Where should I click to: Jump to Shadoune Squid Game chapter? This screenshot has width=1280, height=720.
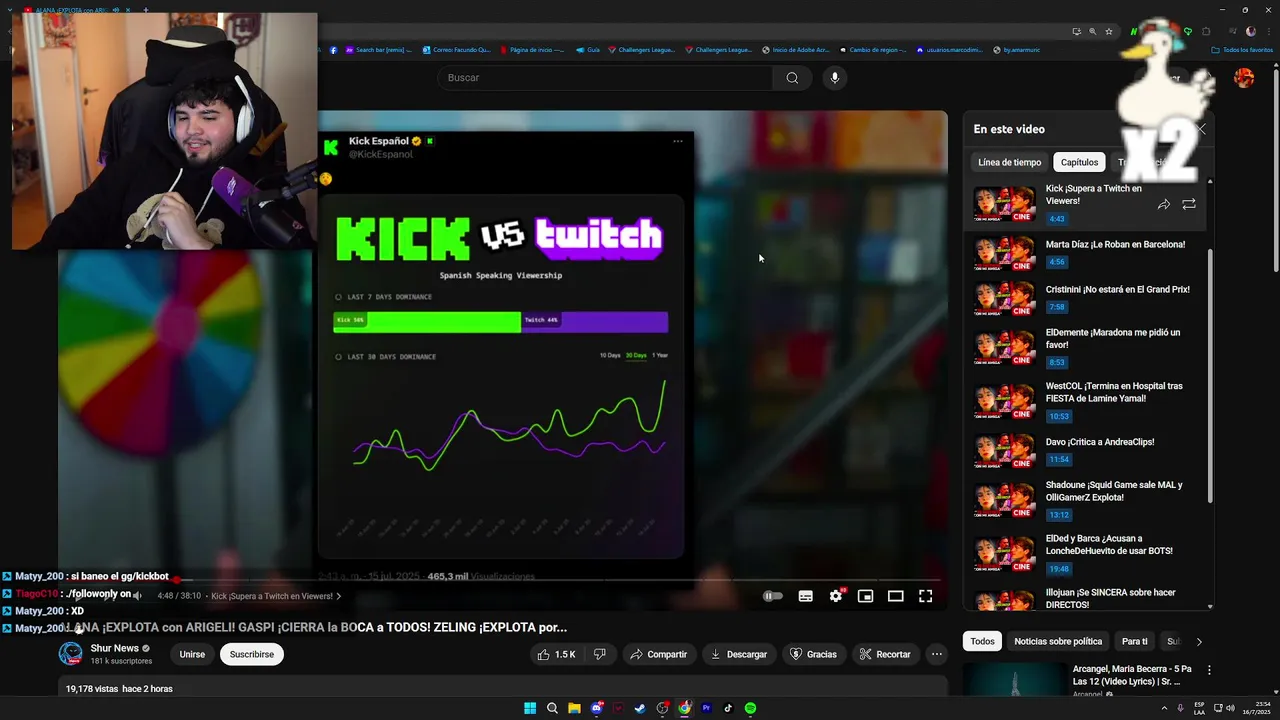[x=1086, y=500]
